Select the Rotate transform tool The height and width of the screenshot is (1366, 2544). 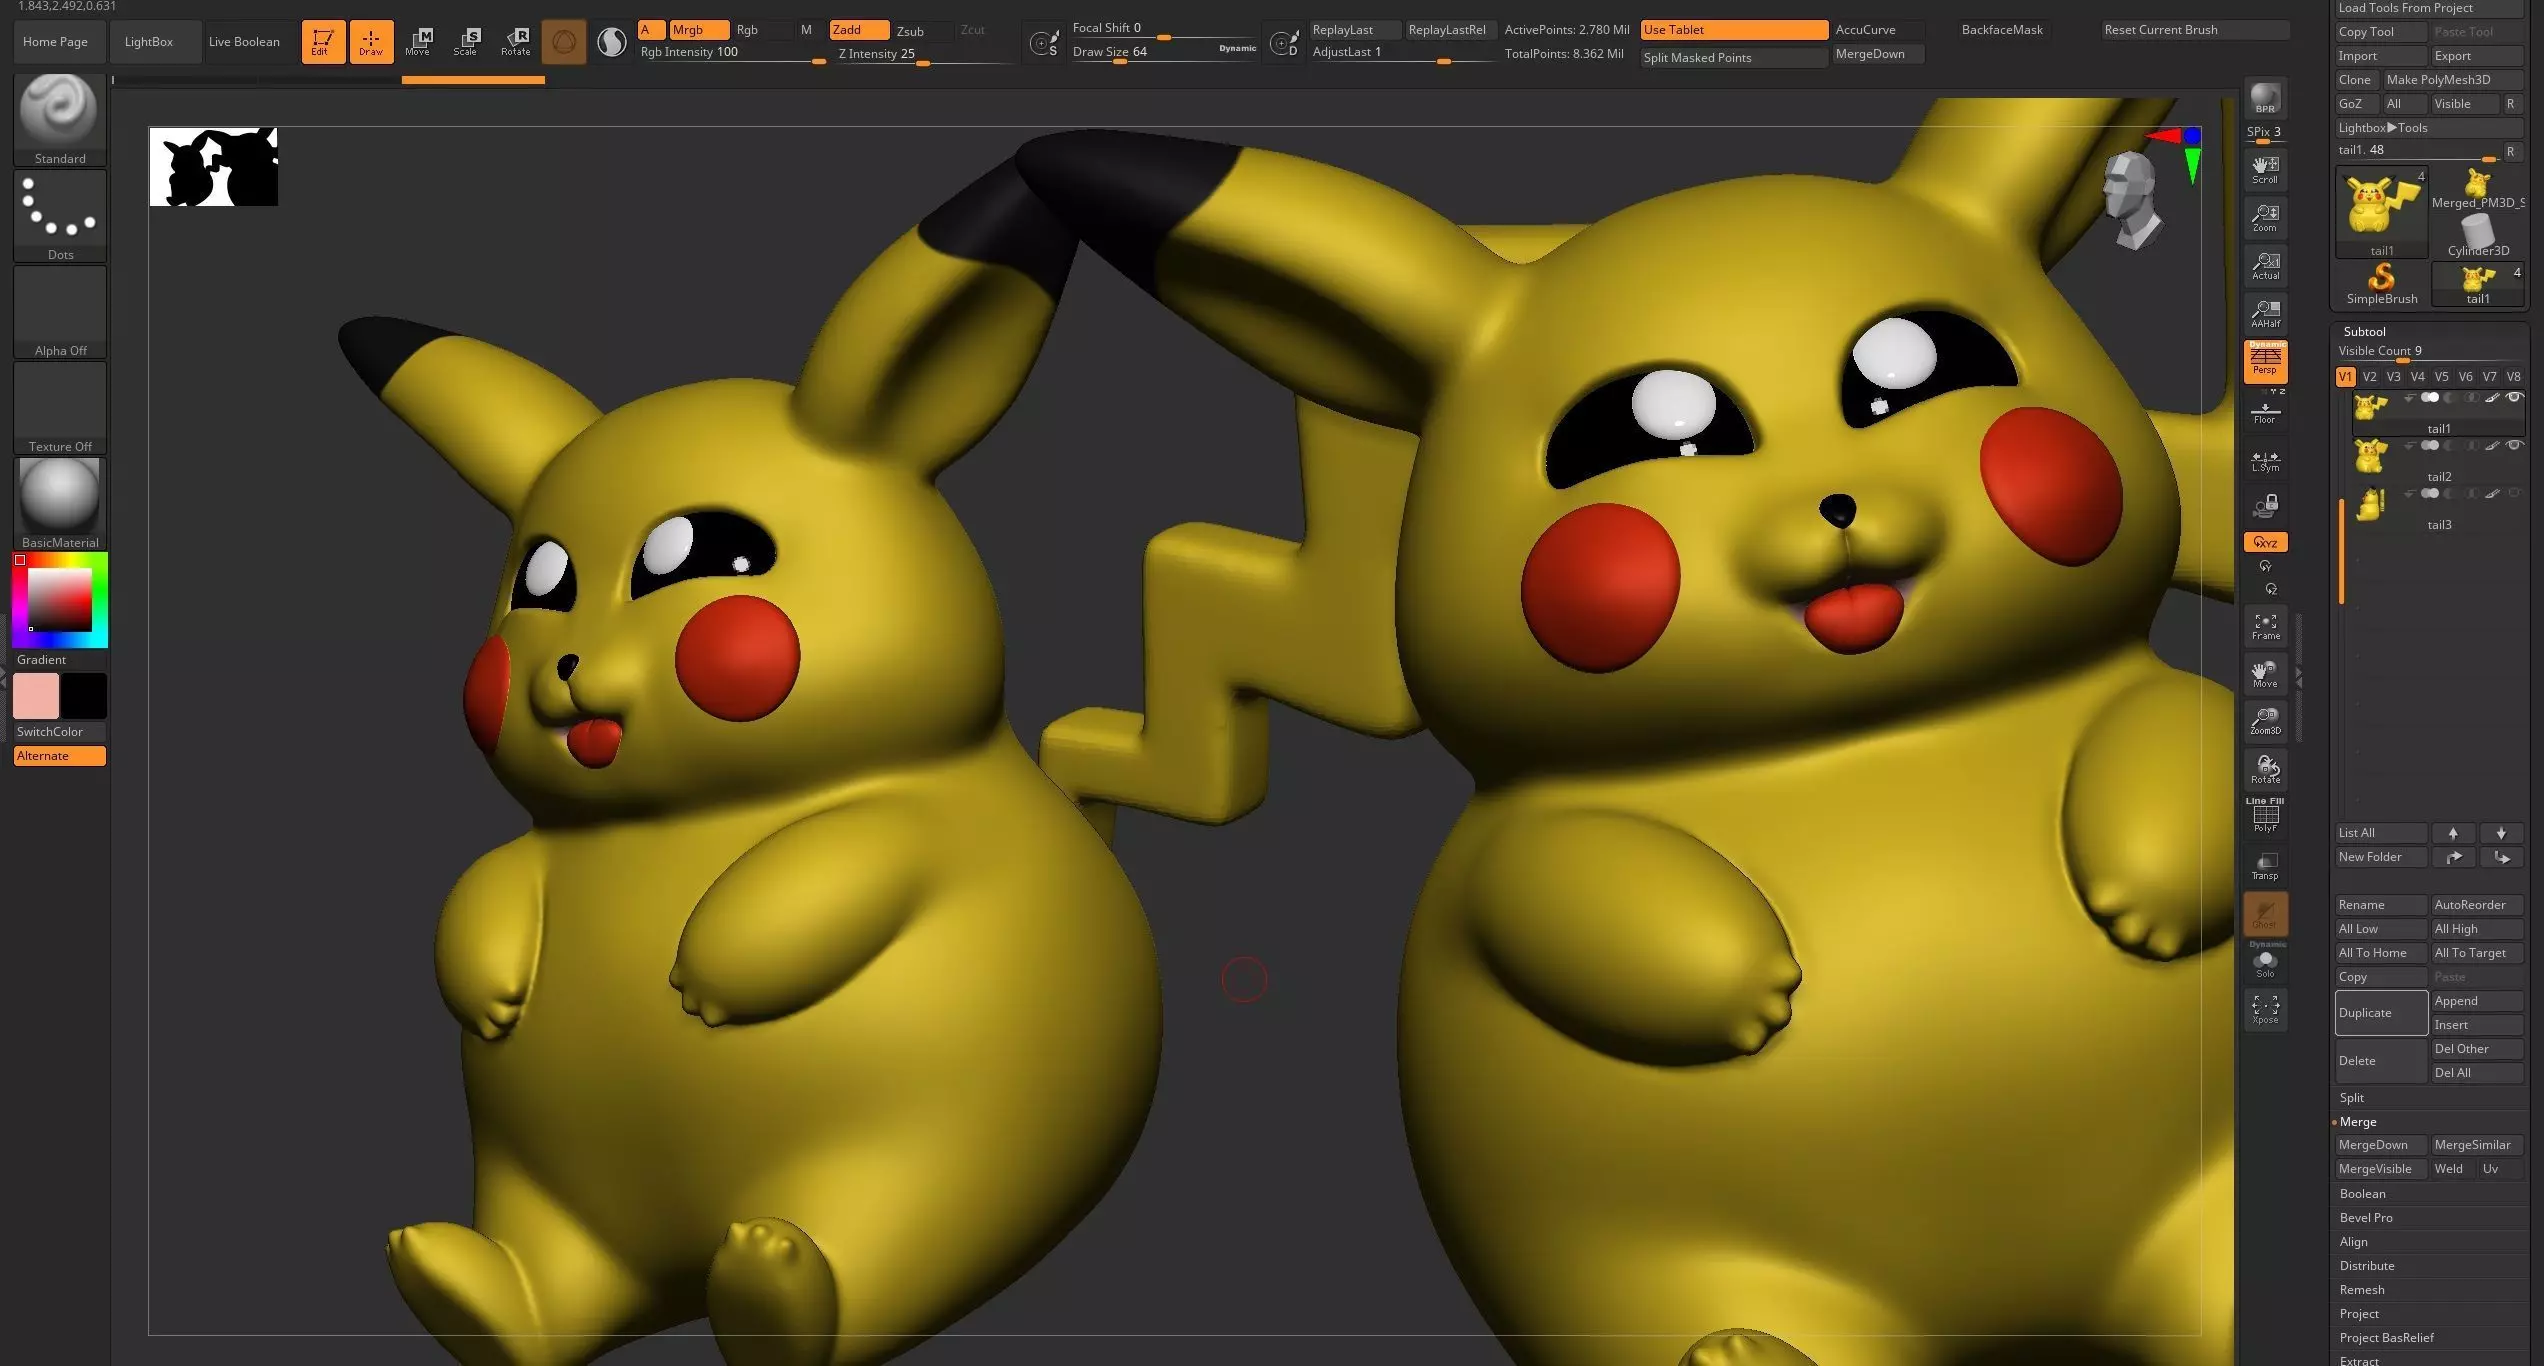[516, 41]
